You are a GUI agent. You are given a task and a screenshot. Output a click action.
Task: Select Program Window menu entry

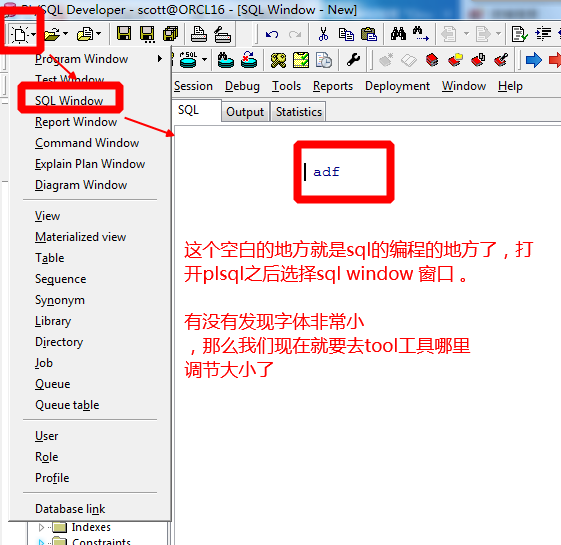point(82,59)
